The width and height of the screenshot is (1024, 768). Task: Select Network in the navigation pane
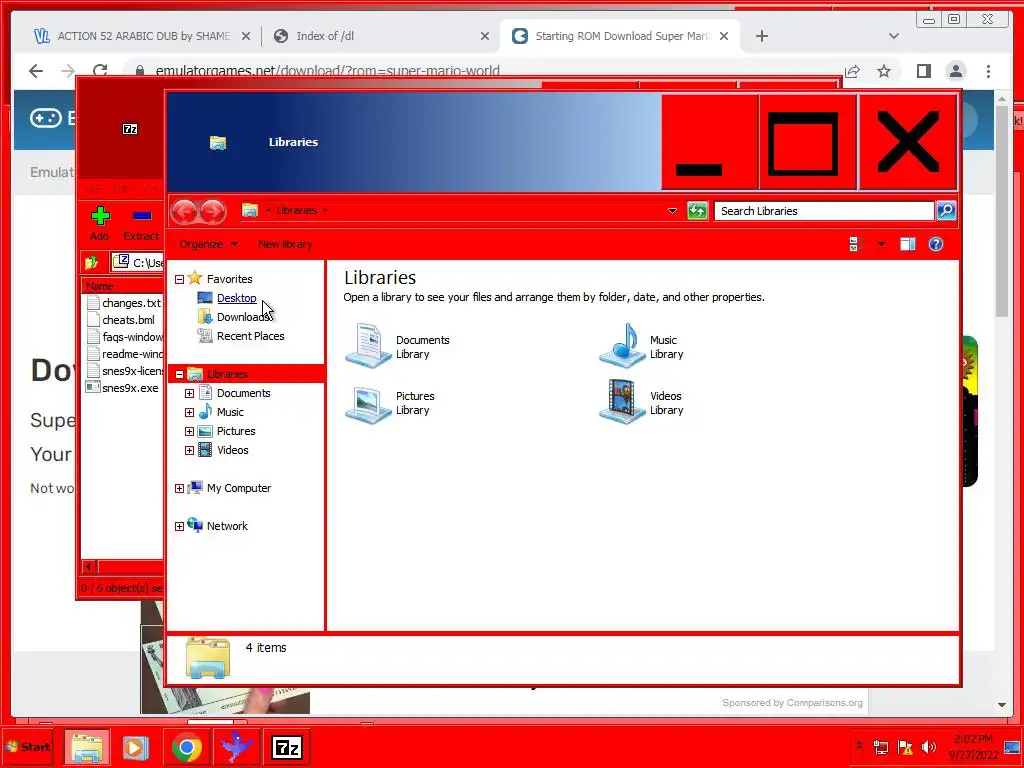(x=227, y=526)
